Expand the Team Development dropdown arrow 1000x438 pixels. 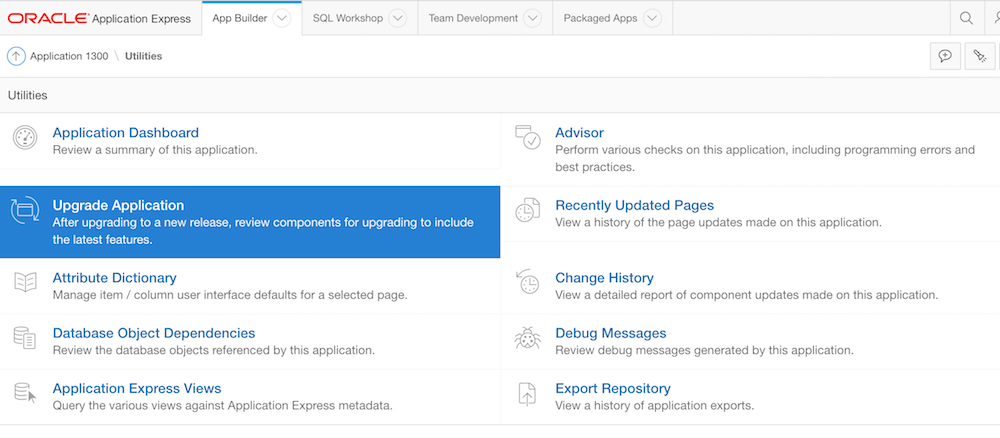point(533,18)
